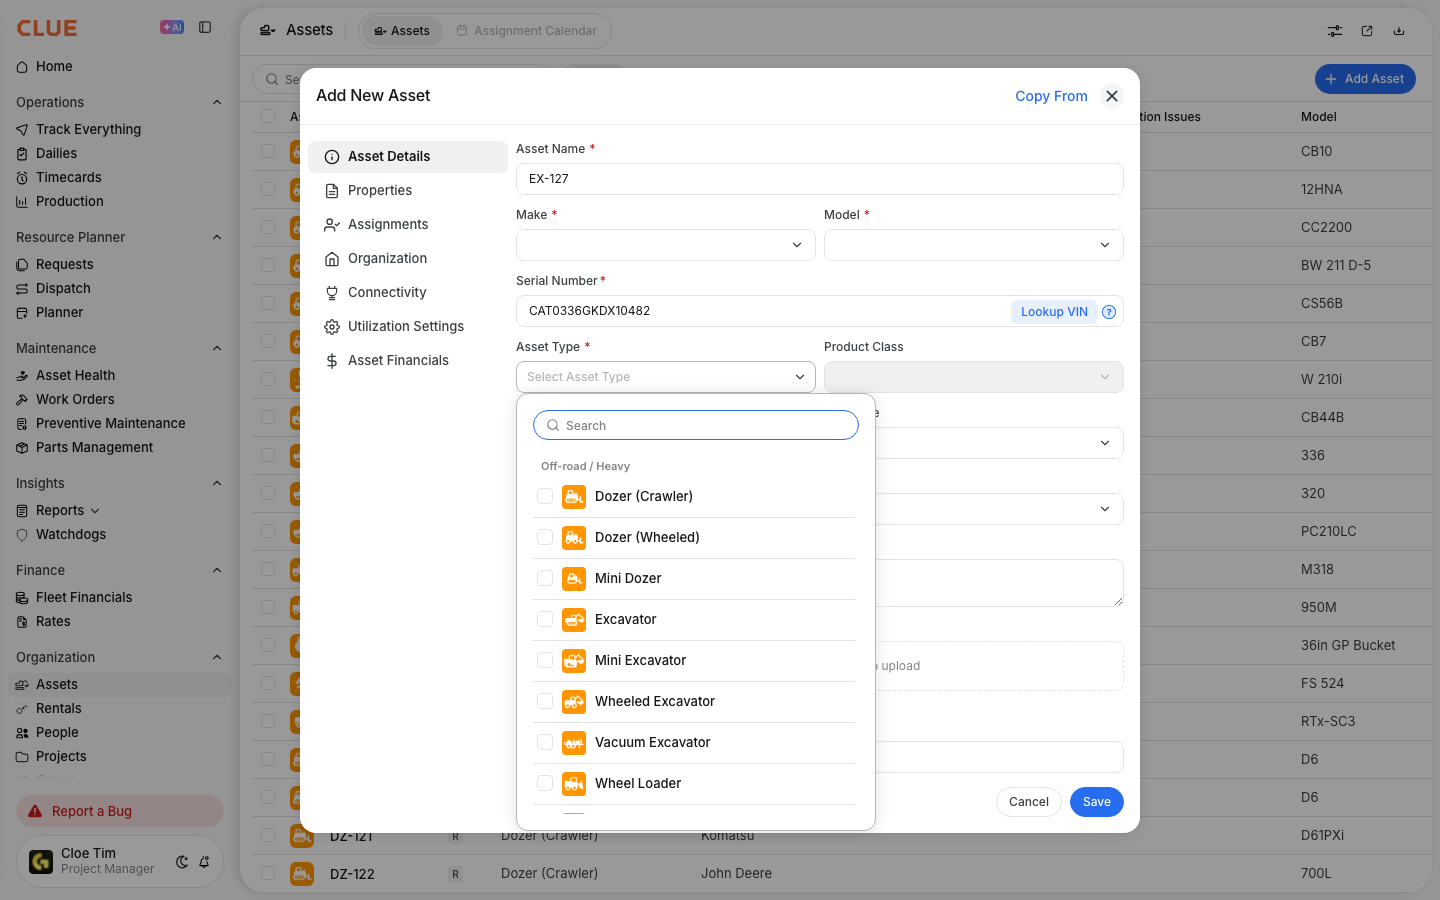Collapse the Maintenance sidebar section
This screenshot has width=1440, height=900.
[217, 348]
